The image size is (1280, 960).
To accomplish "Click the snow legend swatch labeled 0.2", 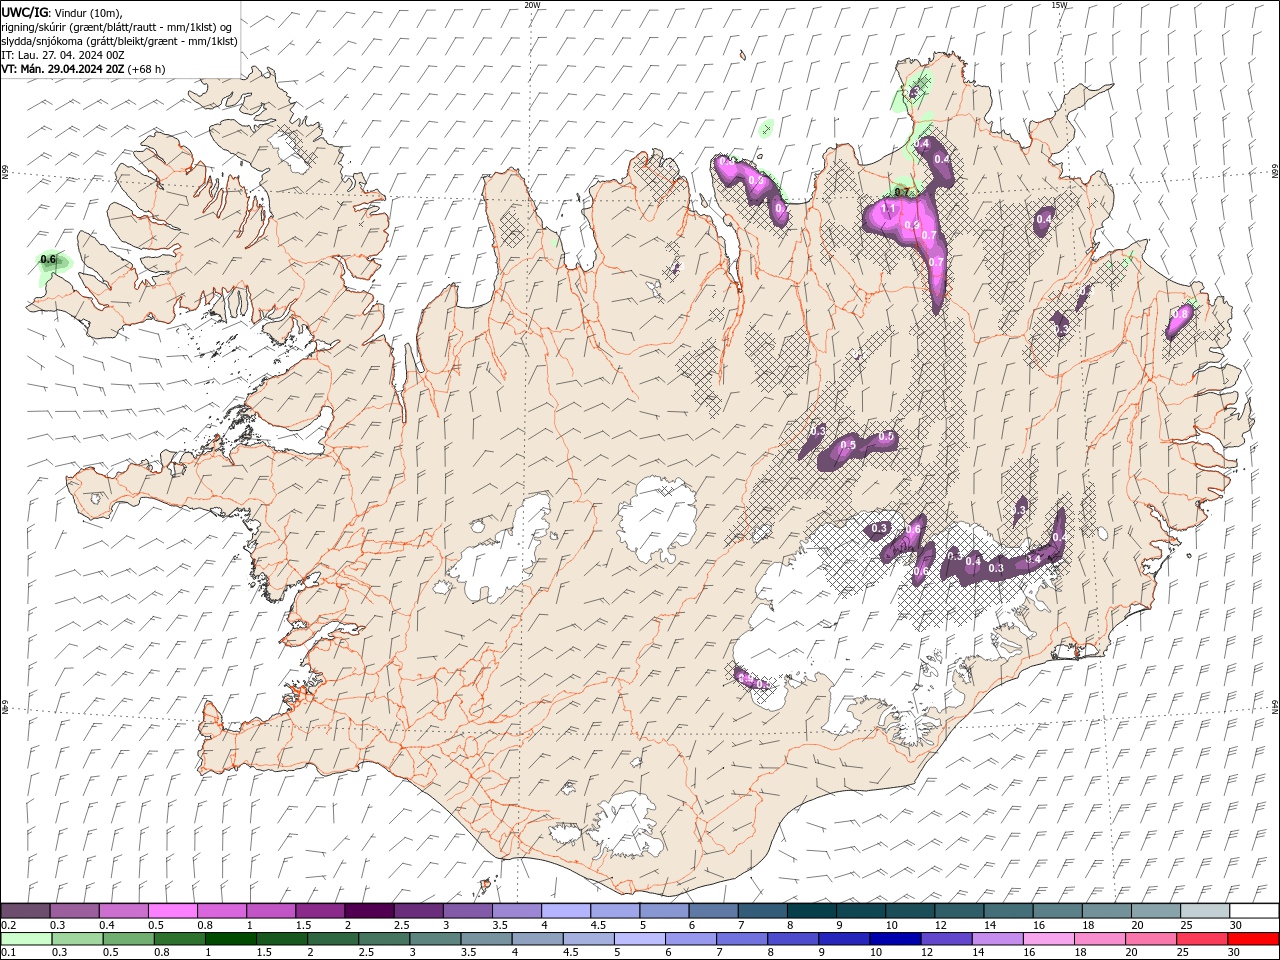I will [25, 911].
